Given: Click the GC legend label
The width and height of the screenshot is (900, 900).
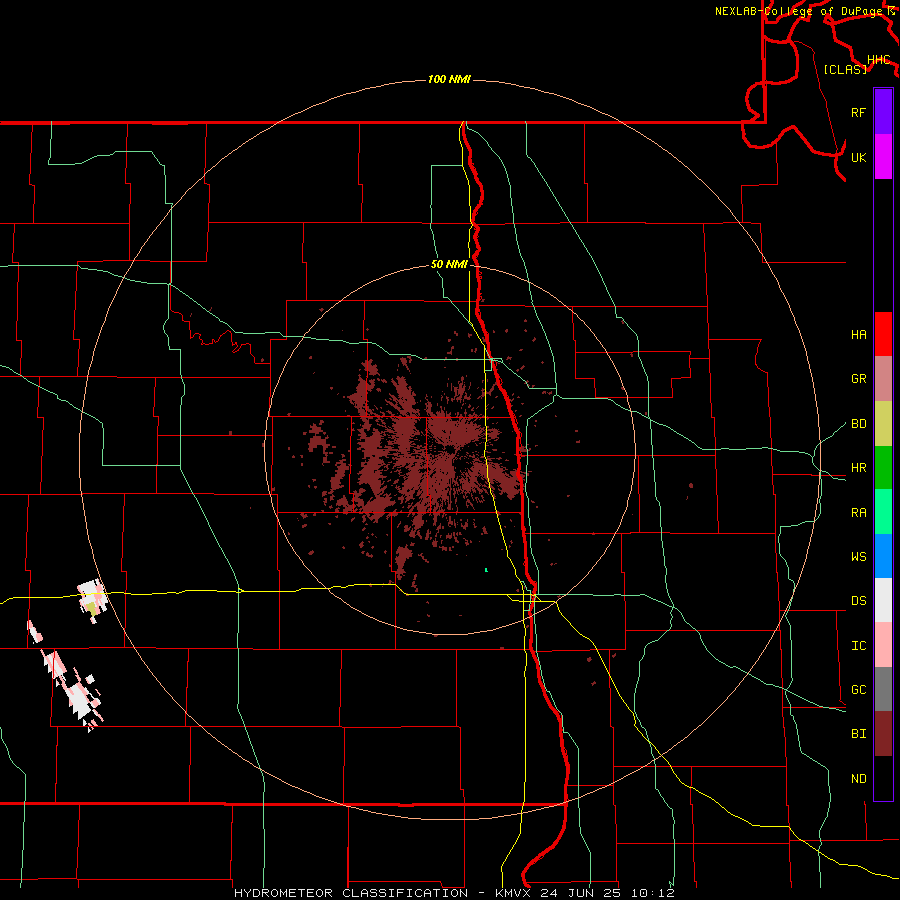Looking at the screenshot, I should (x=858, y=690).
